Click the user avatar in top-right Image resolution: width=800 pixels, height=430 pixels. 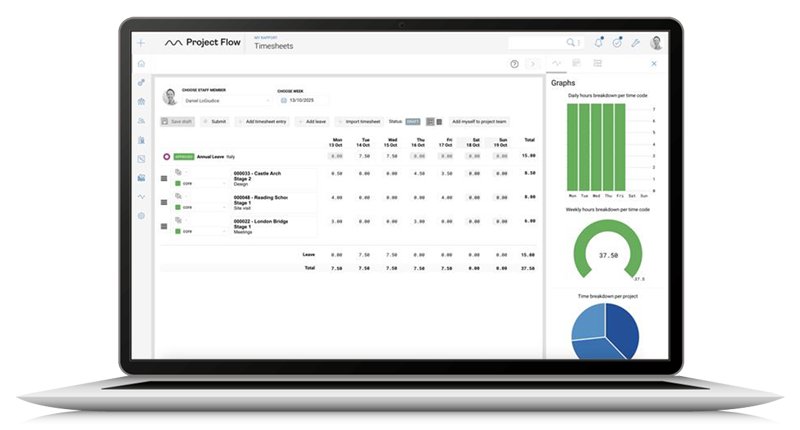[656, 43]
